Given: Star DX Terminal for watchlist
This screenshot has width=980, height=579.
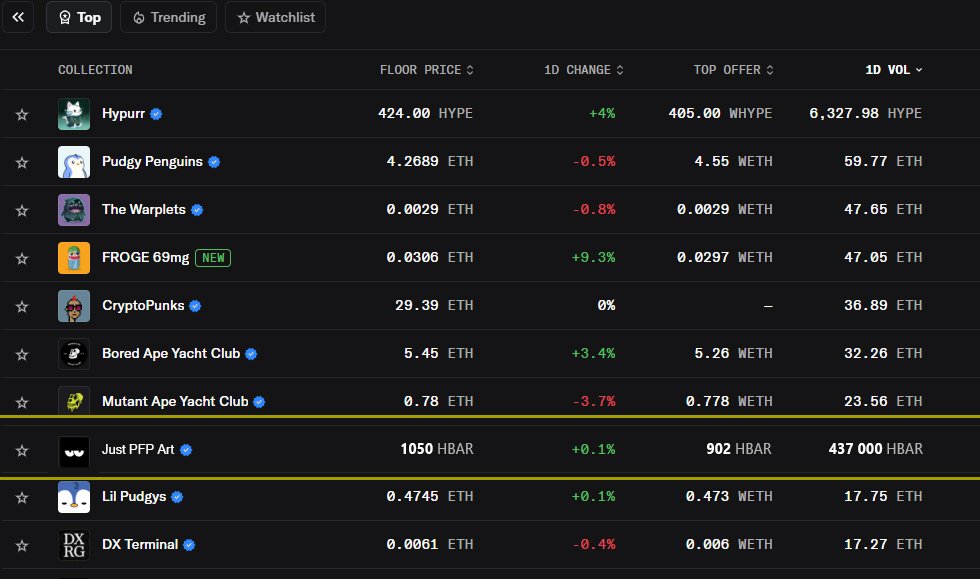Looking at the screenshot, I should [x=22, y=546].
